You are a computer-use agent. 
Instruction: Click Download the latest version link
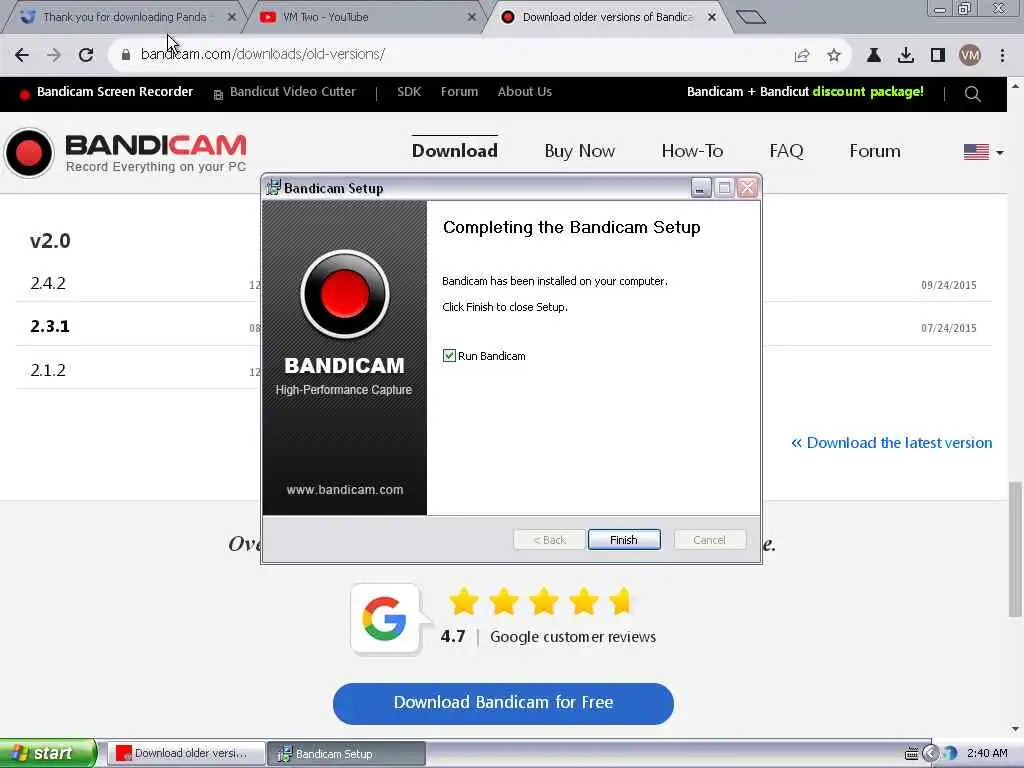[x=891, y=443]
